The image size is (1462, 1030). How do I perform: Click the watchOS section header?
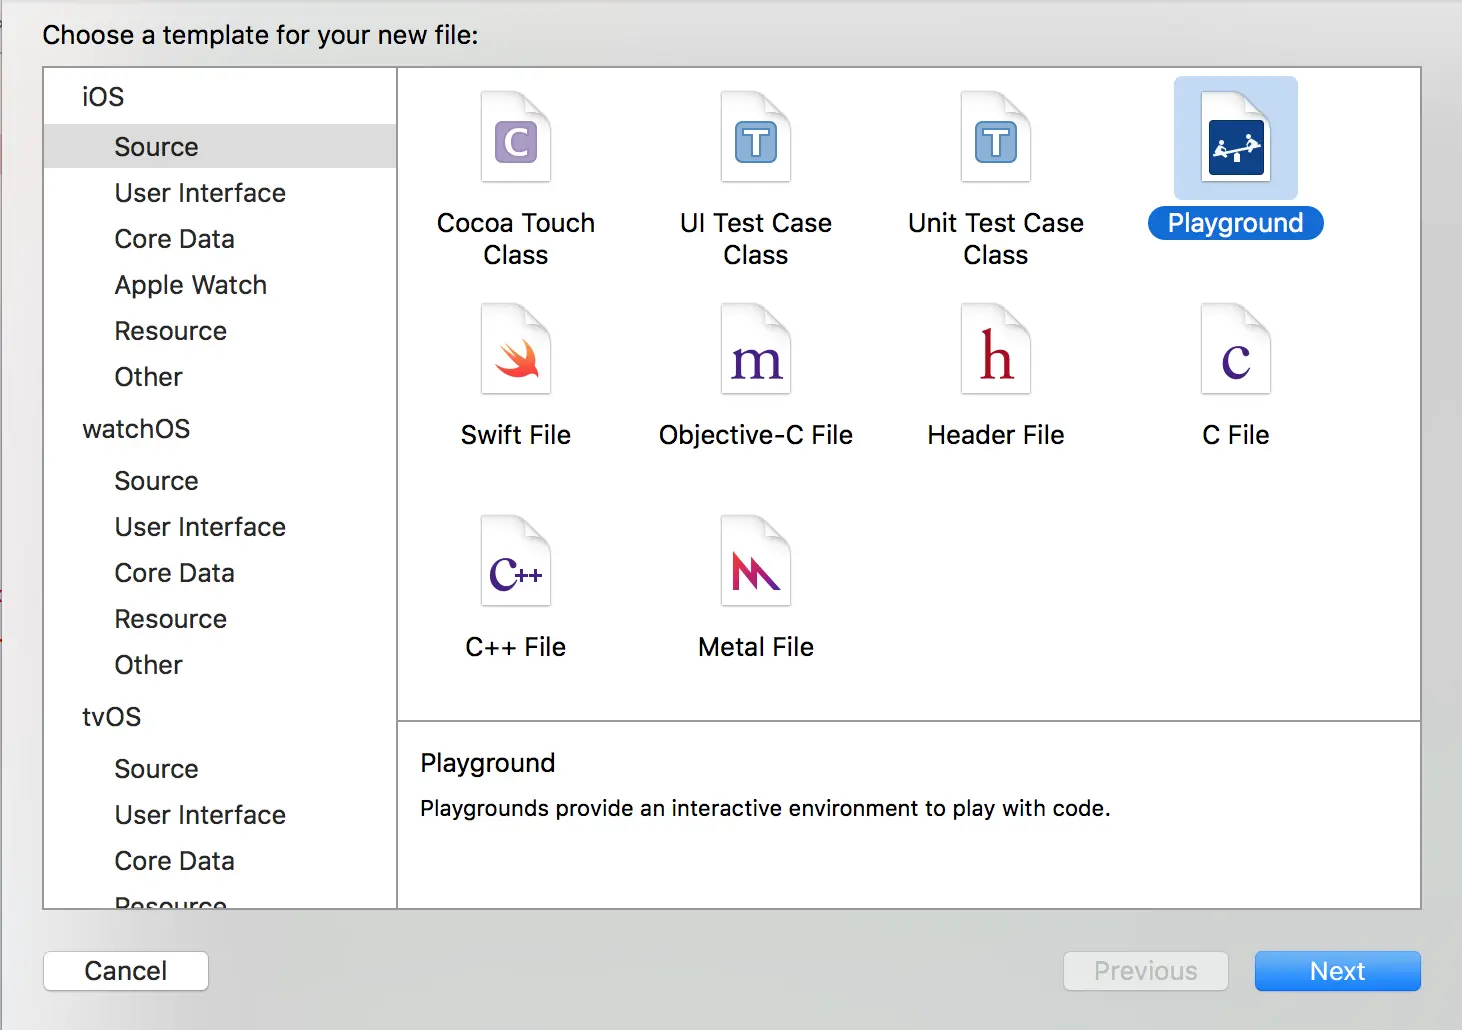pyautogui.click(x=136, y=429)
